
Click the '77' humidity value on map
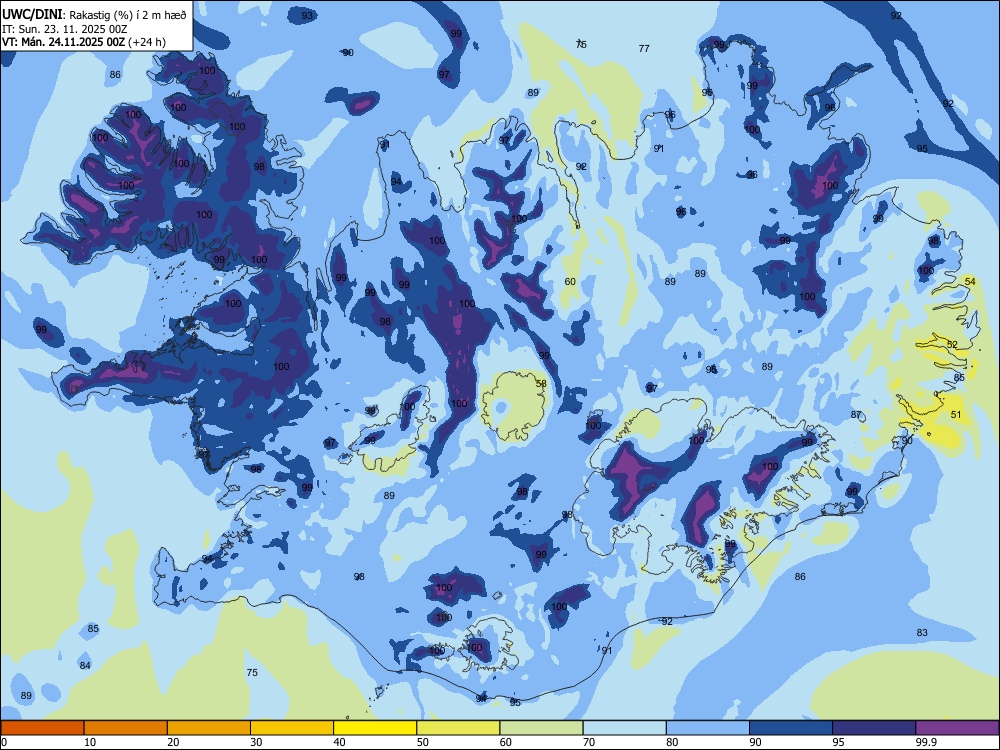pyautogui.click(x=644, y=48)
